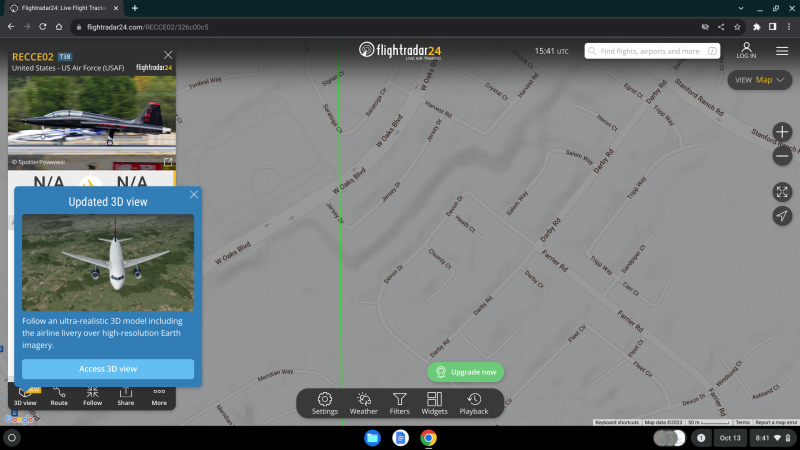Close the Updated 3D view popup

pos(194,194)
